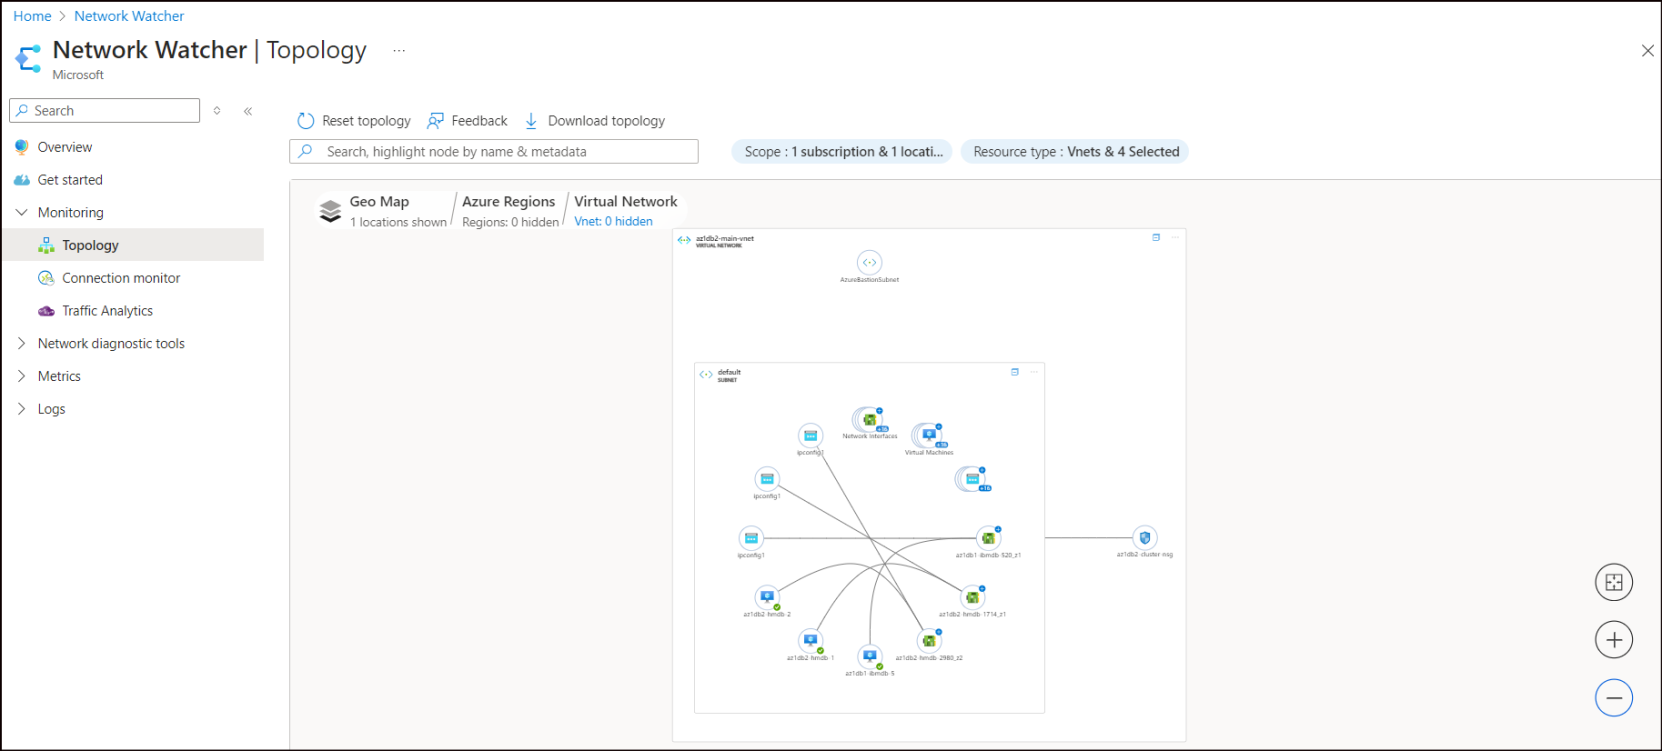Viewport: 1662px width, 752px height.
Task: Click the az1db2-main-vnet virtual network icon
Action: pos(684,240)
